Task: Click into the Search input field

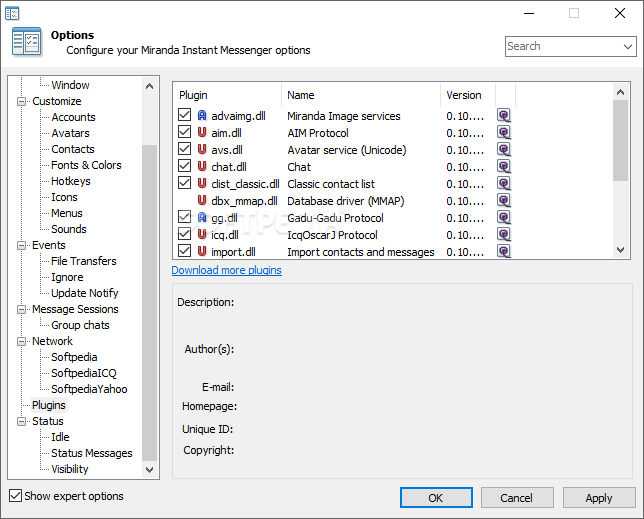Action: pyautogui.click(x=563, y=46)
